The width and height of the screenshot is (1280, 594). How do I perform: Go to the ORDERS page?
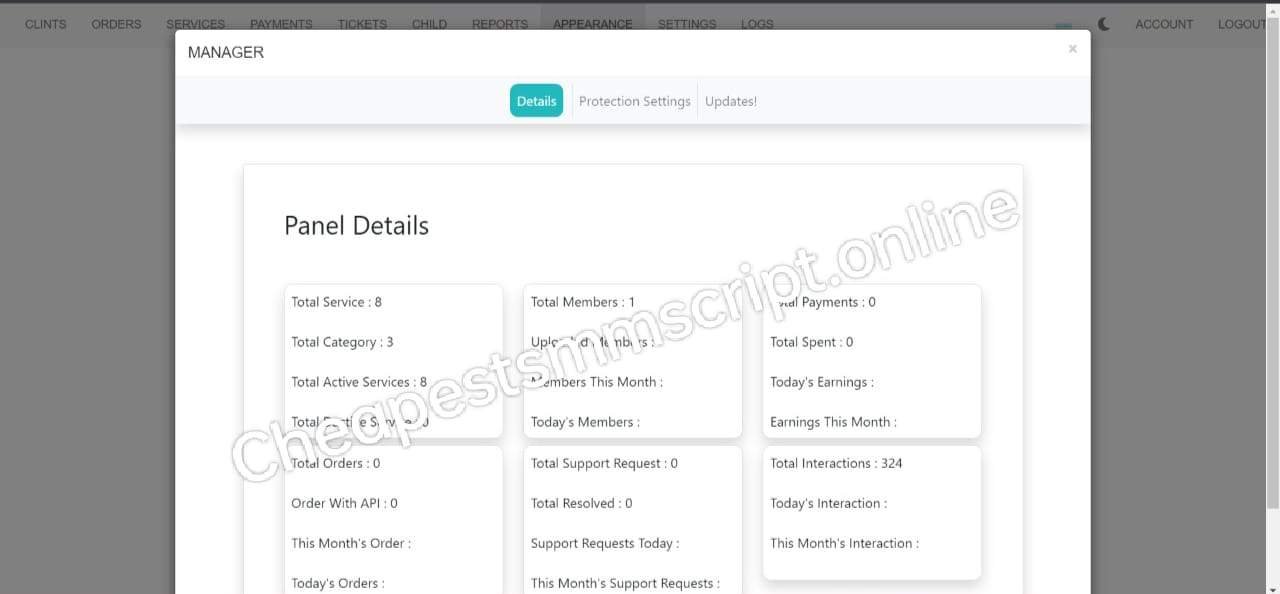(x=116, y=24)
